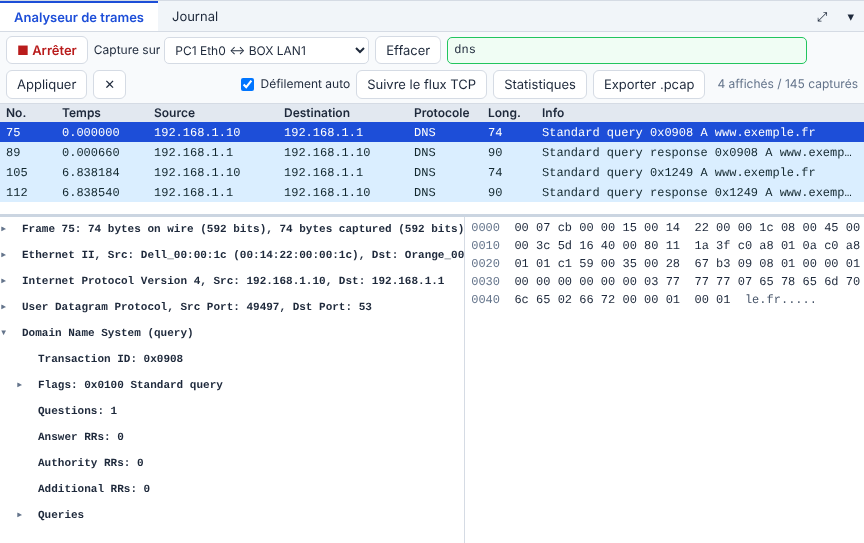Screen dimensions: 864x543
Task: Click the expand panel arrows icon
Action: [x=822, y=17]
